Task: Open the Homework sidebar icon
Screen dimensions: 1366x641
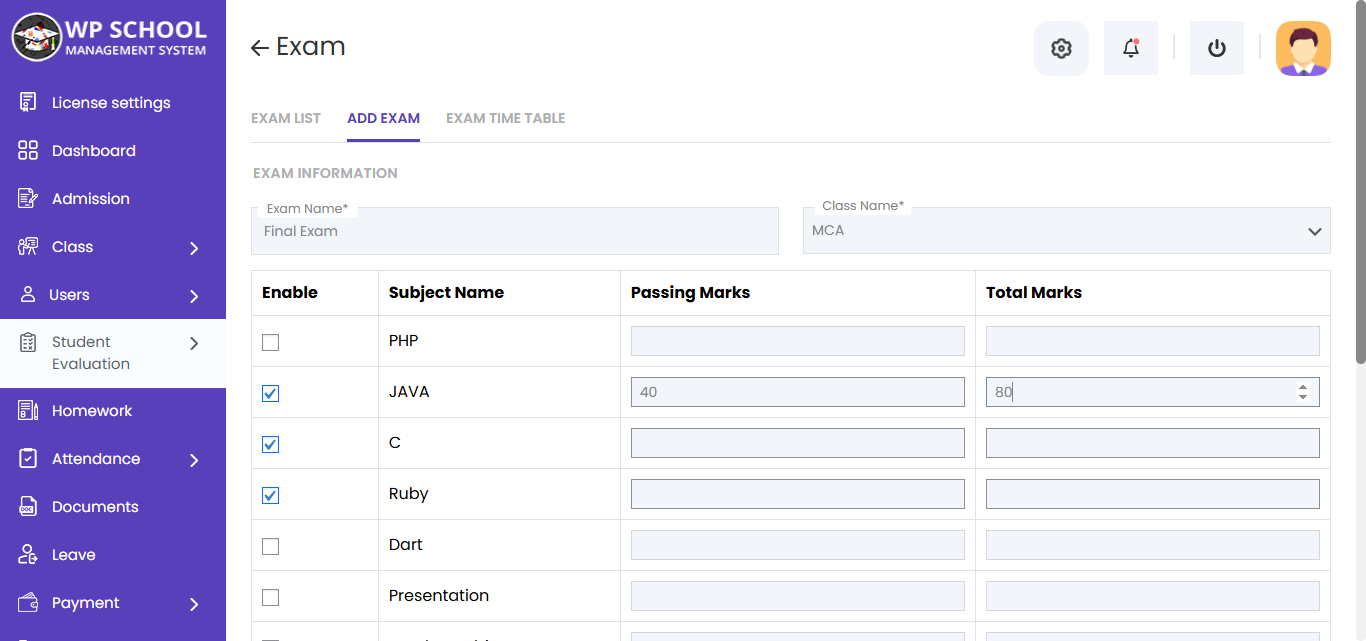Action: point(28,411)
